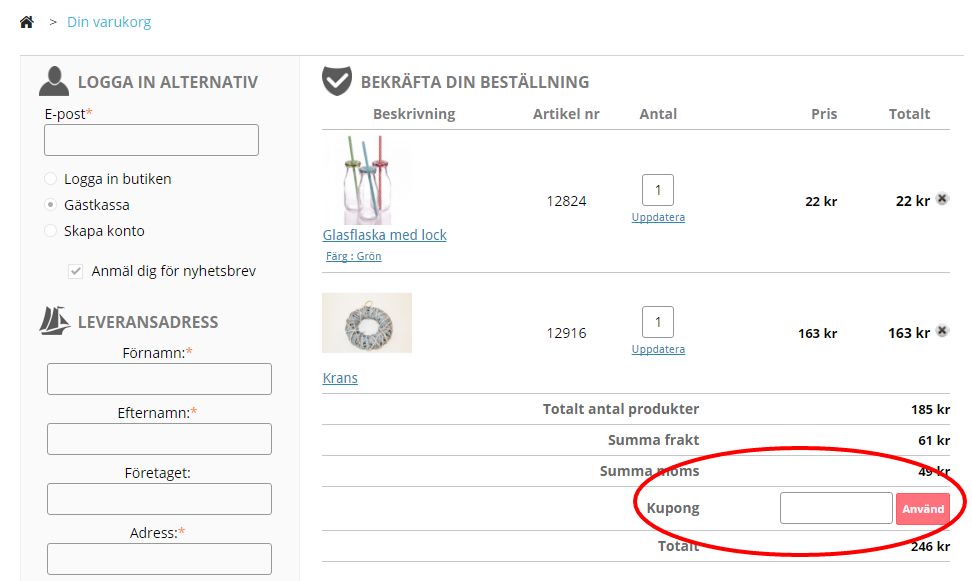Open the Glasflaska med lock product link
This screenshot has width=972, height=581.
pyautogui.click(x=384, y=235)
